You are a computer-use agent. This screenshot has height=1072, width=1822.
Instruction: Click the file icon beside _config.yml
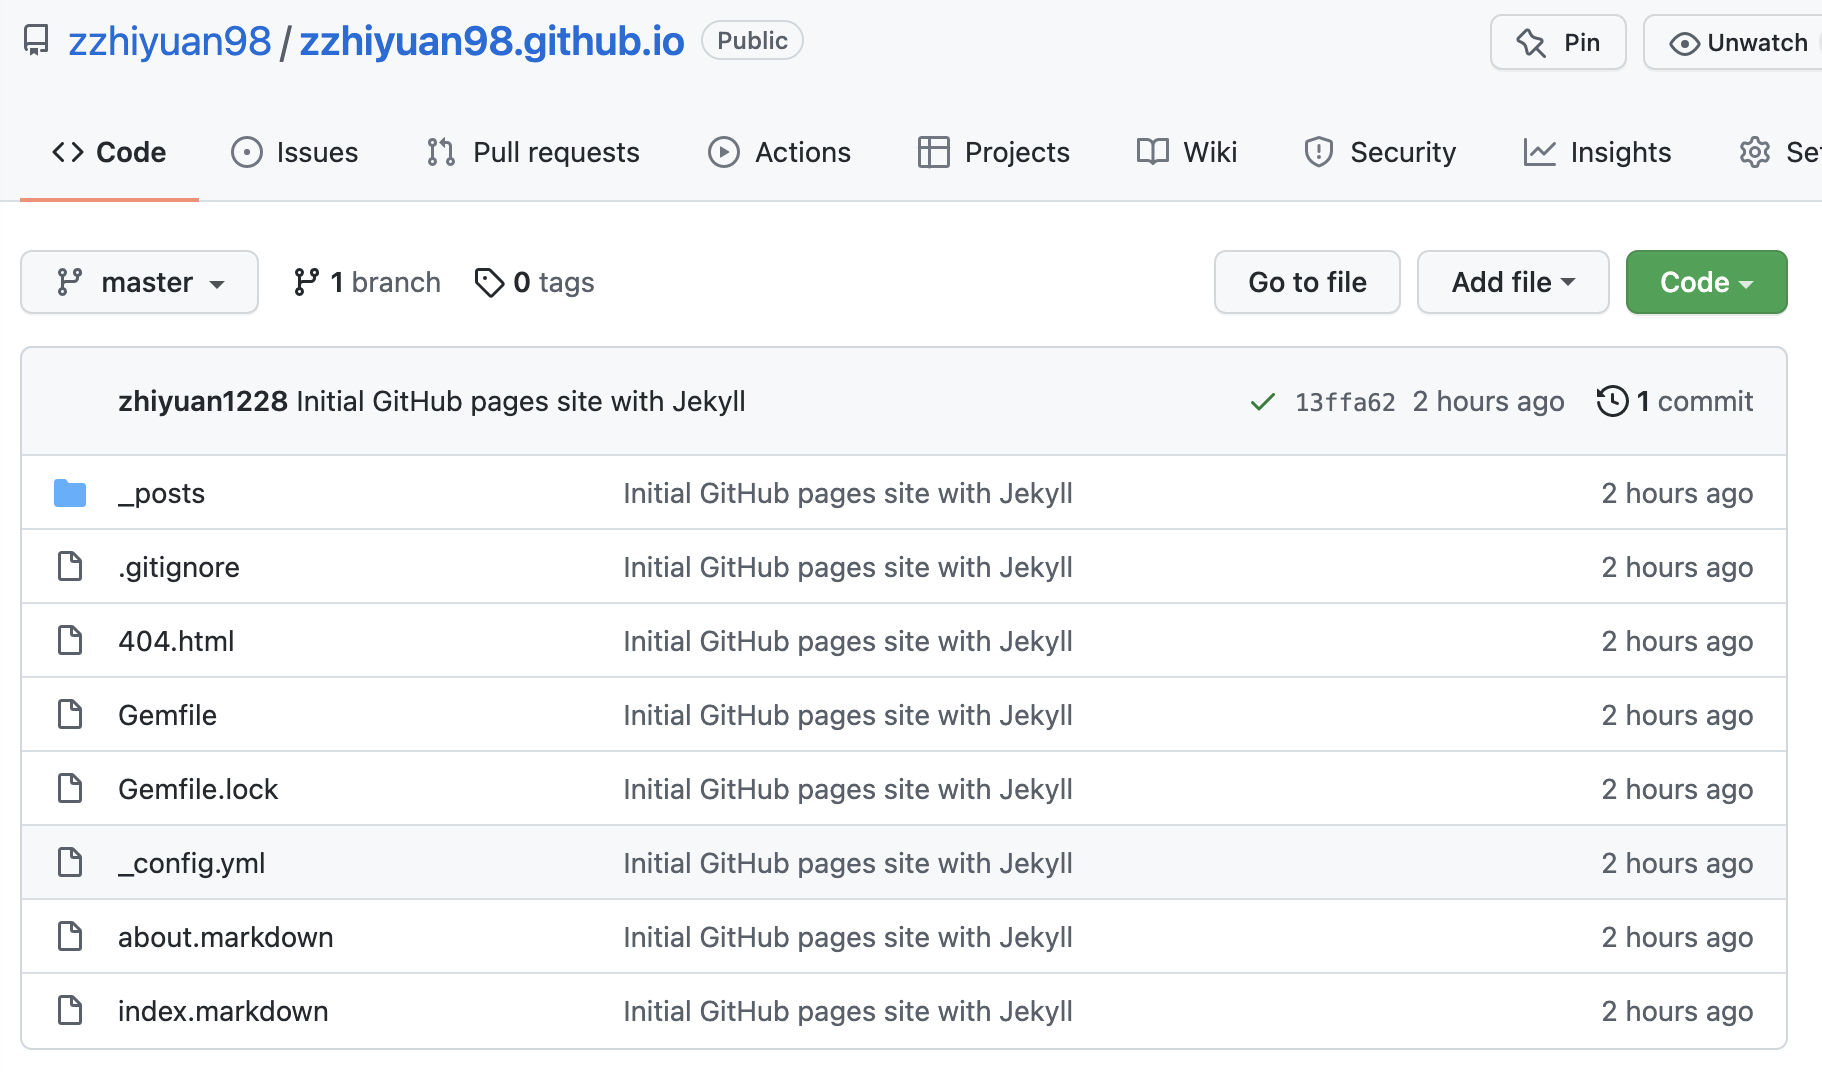(x=70, y=862)
